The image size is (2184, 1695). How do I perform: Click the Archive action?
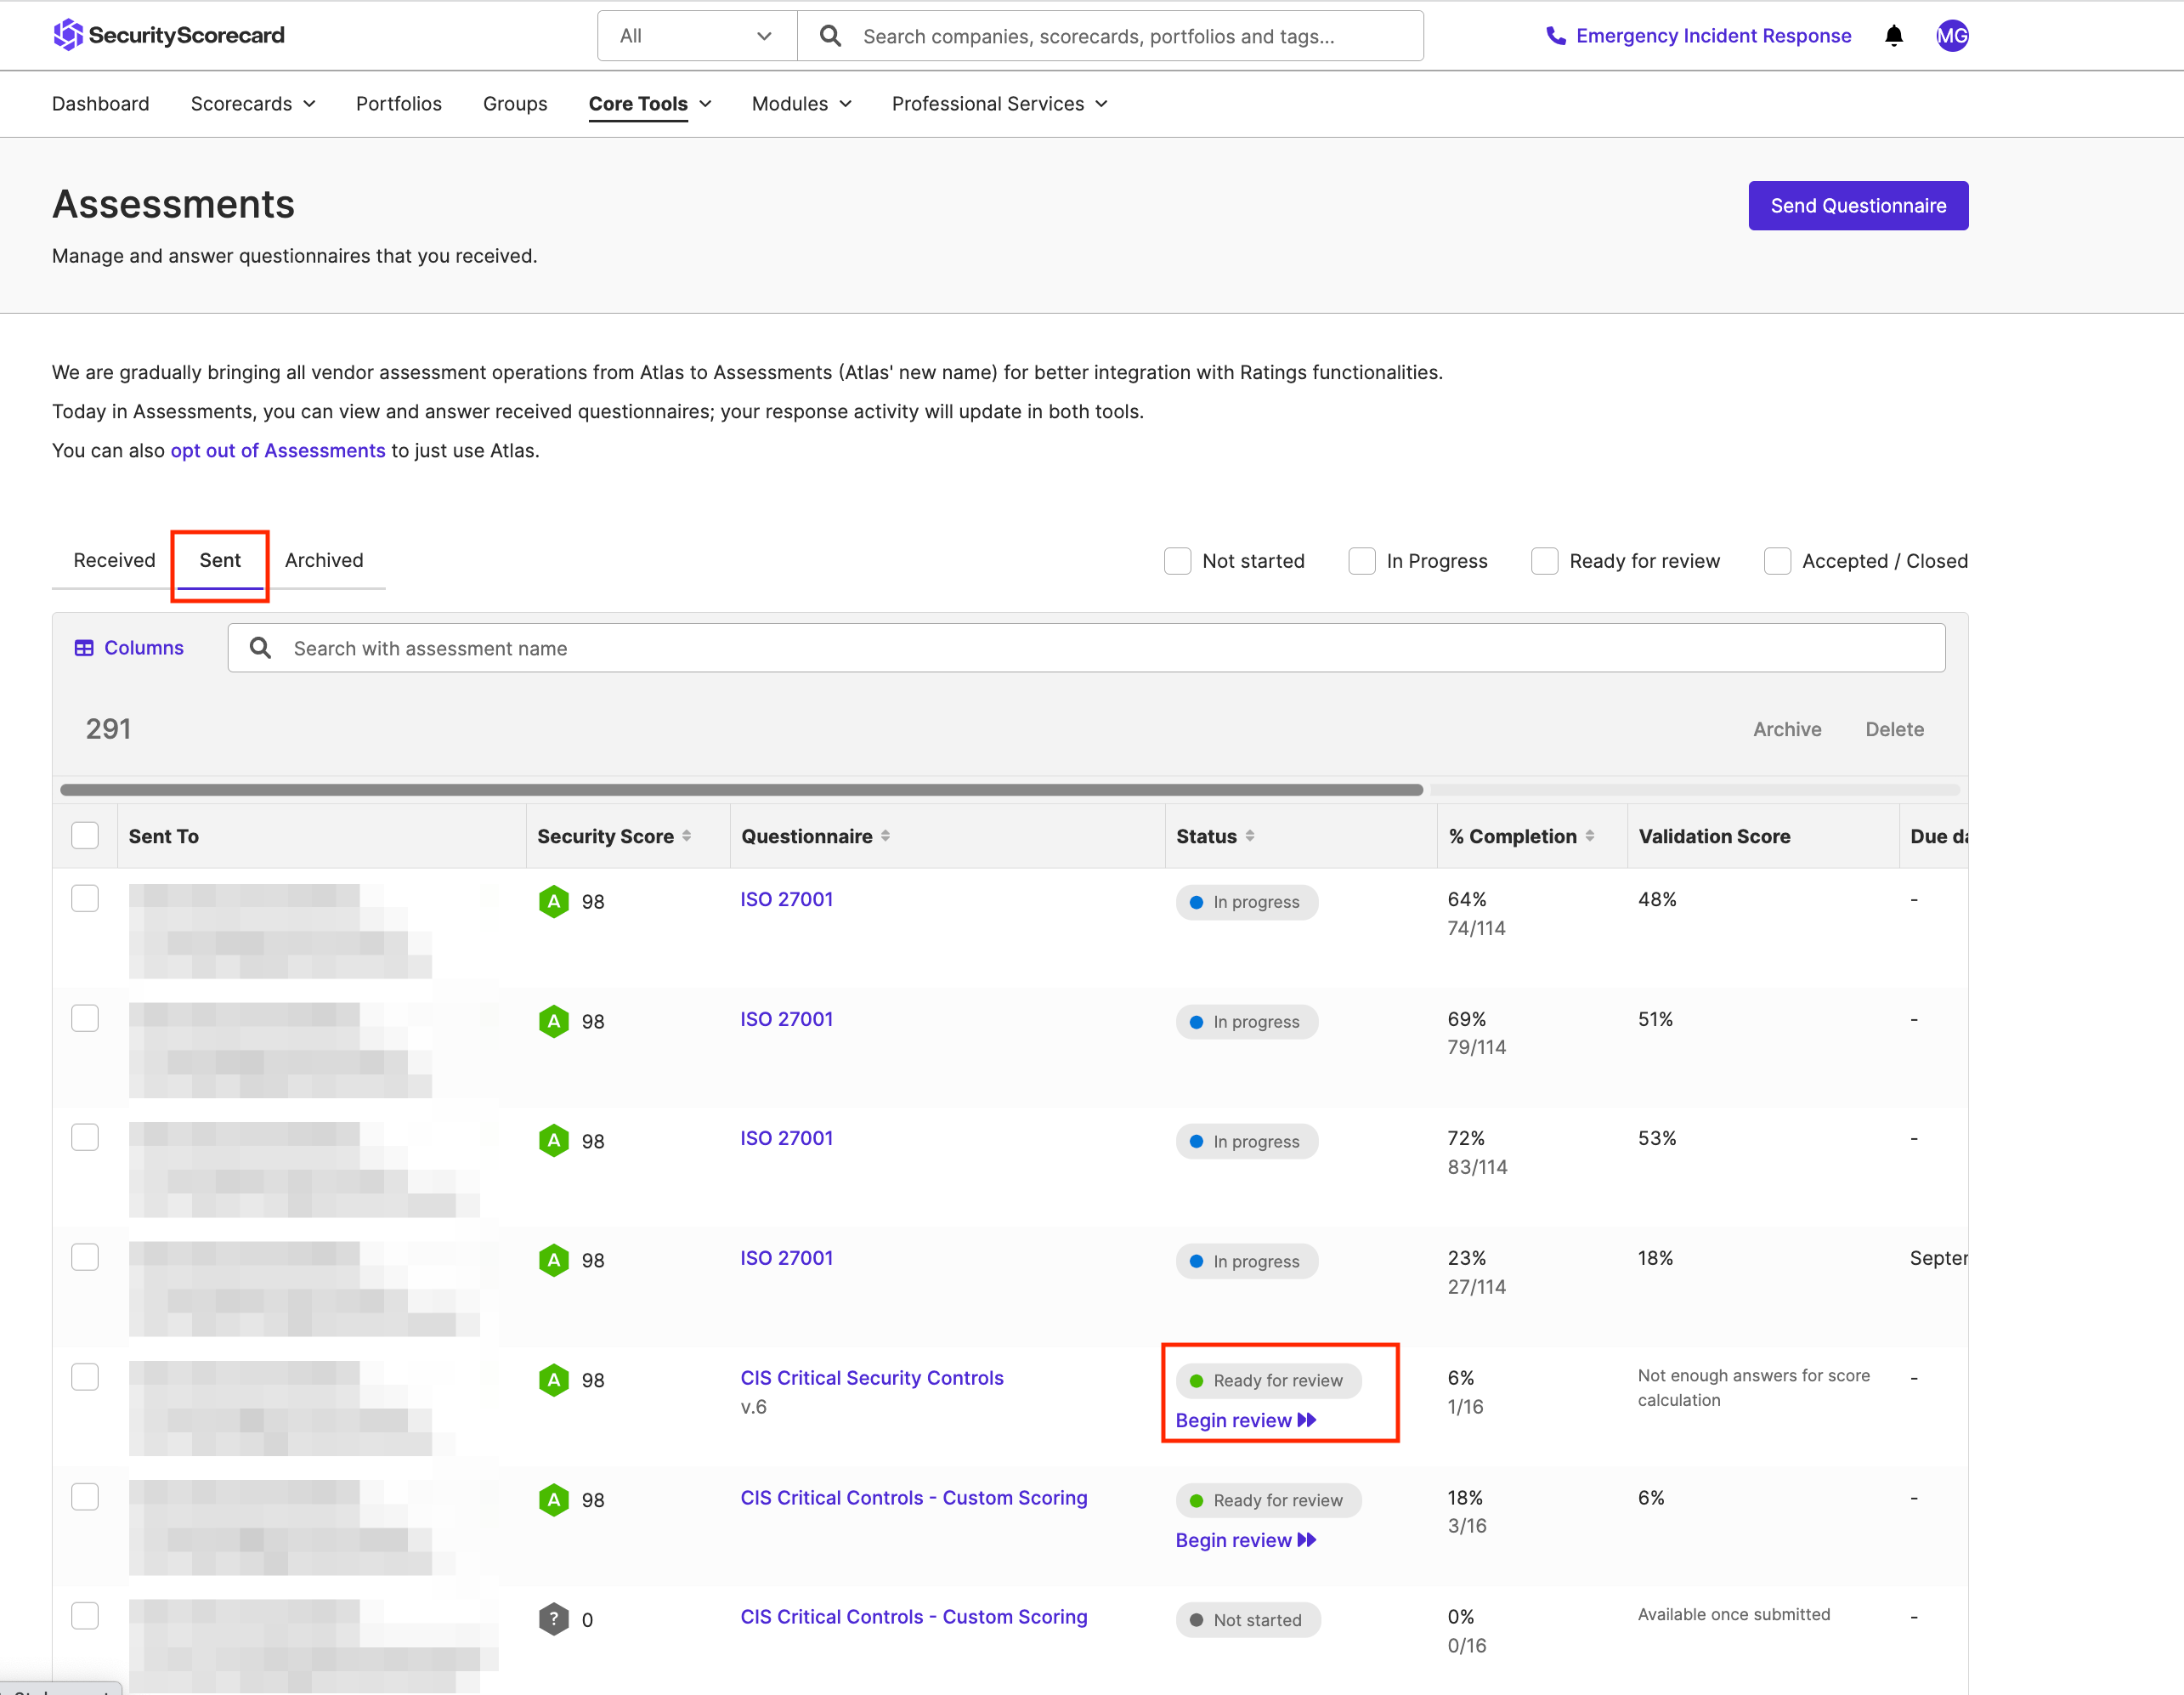1787,730
